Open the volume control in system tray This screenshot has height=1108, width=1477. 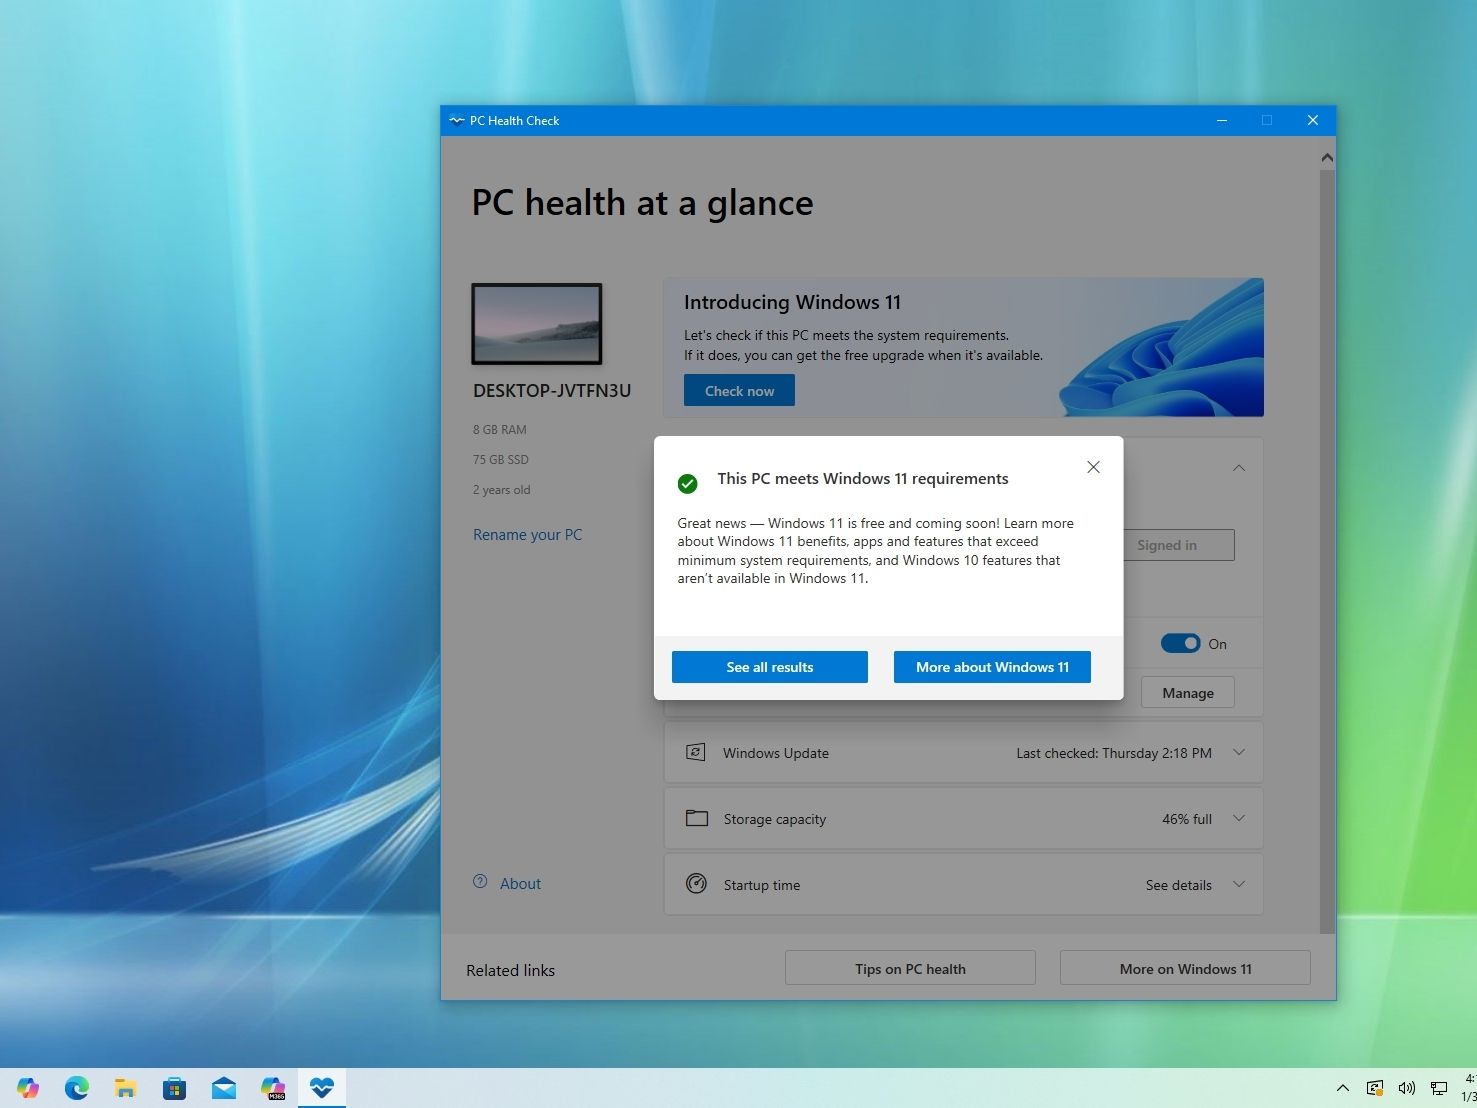click(1407, 1088)
